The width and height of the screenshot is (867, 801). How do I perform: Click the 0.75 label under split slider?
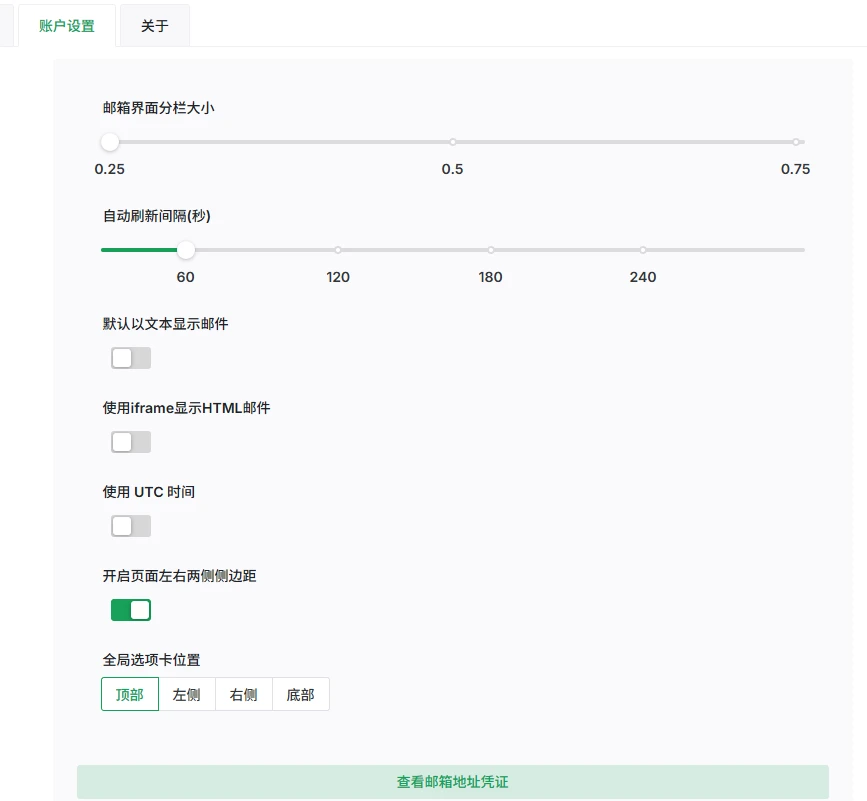(x=795, y=169)
